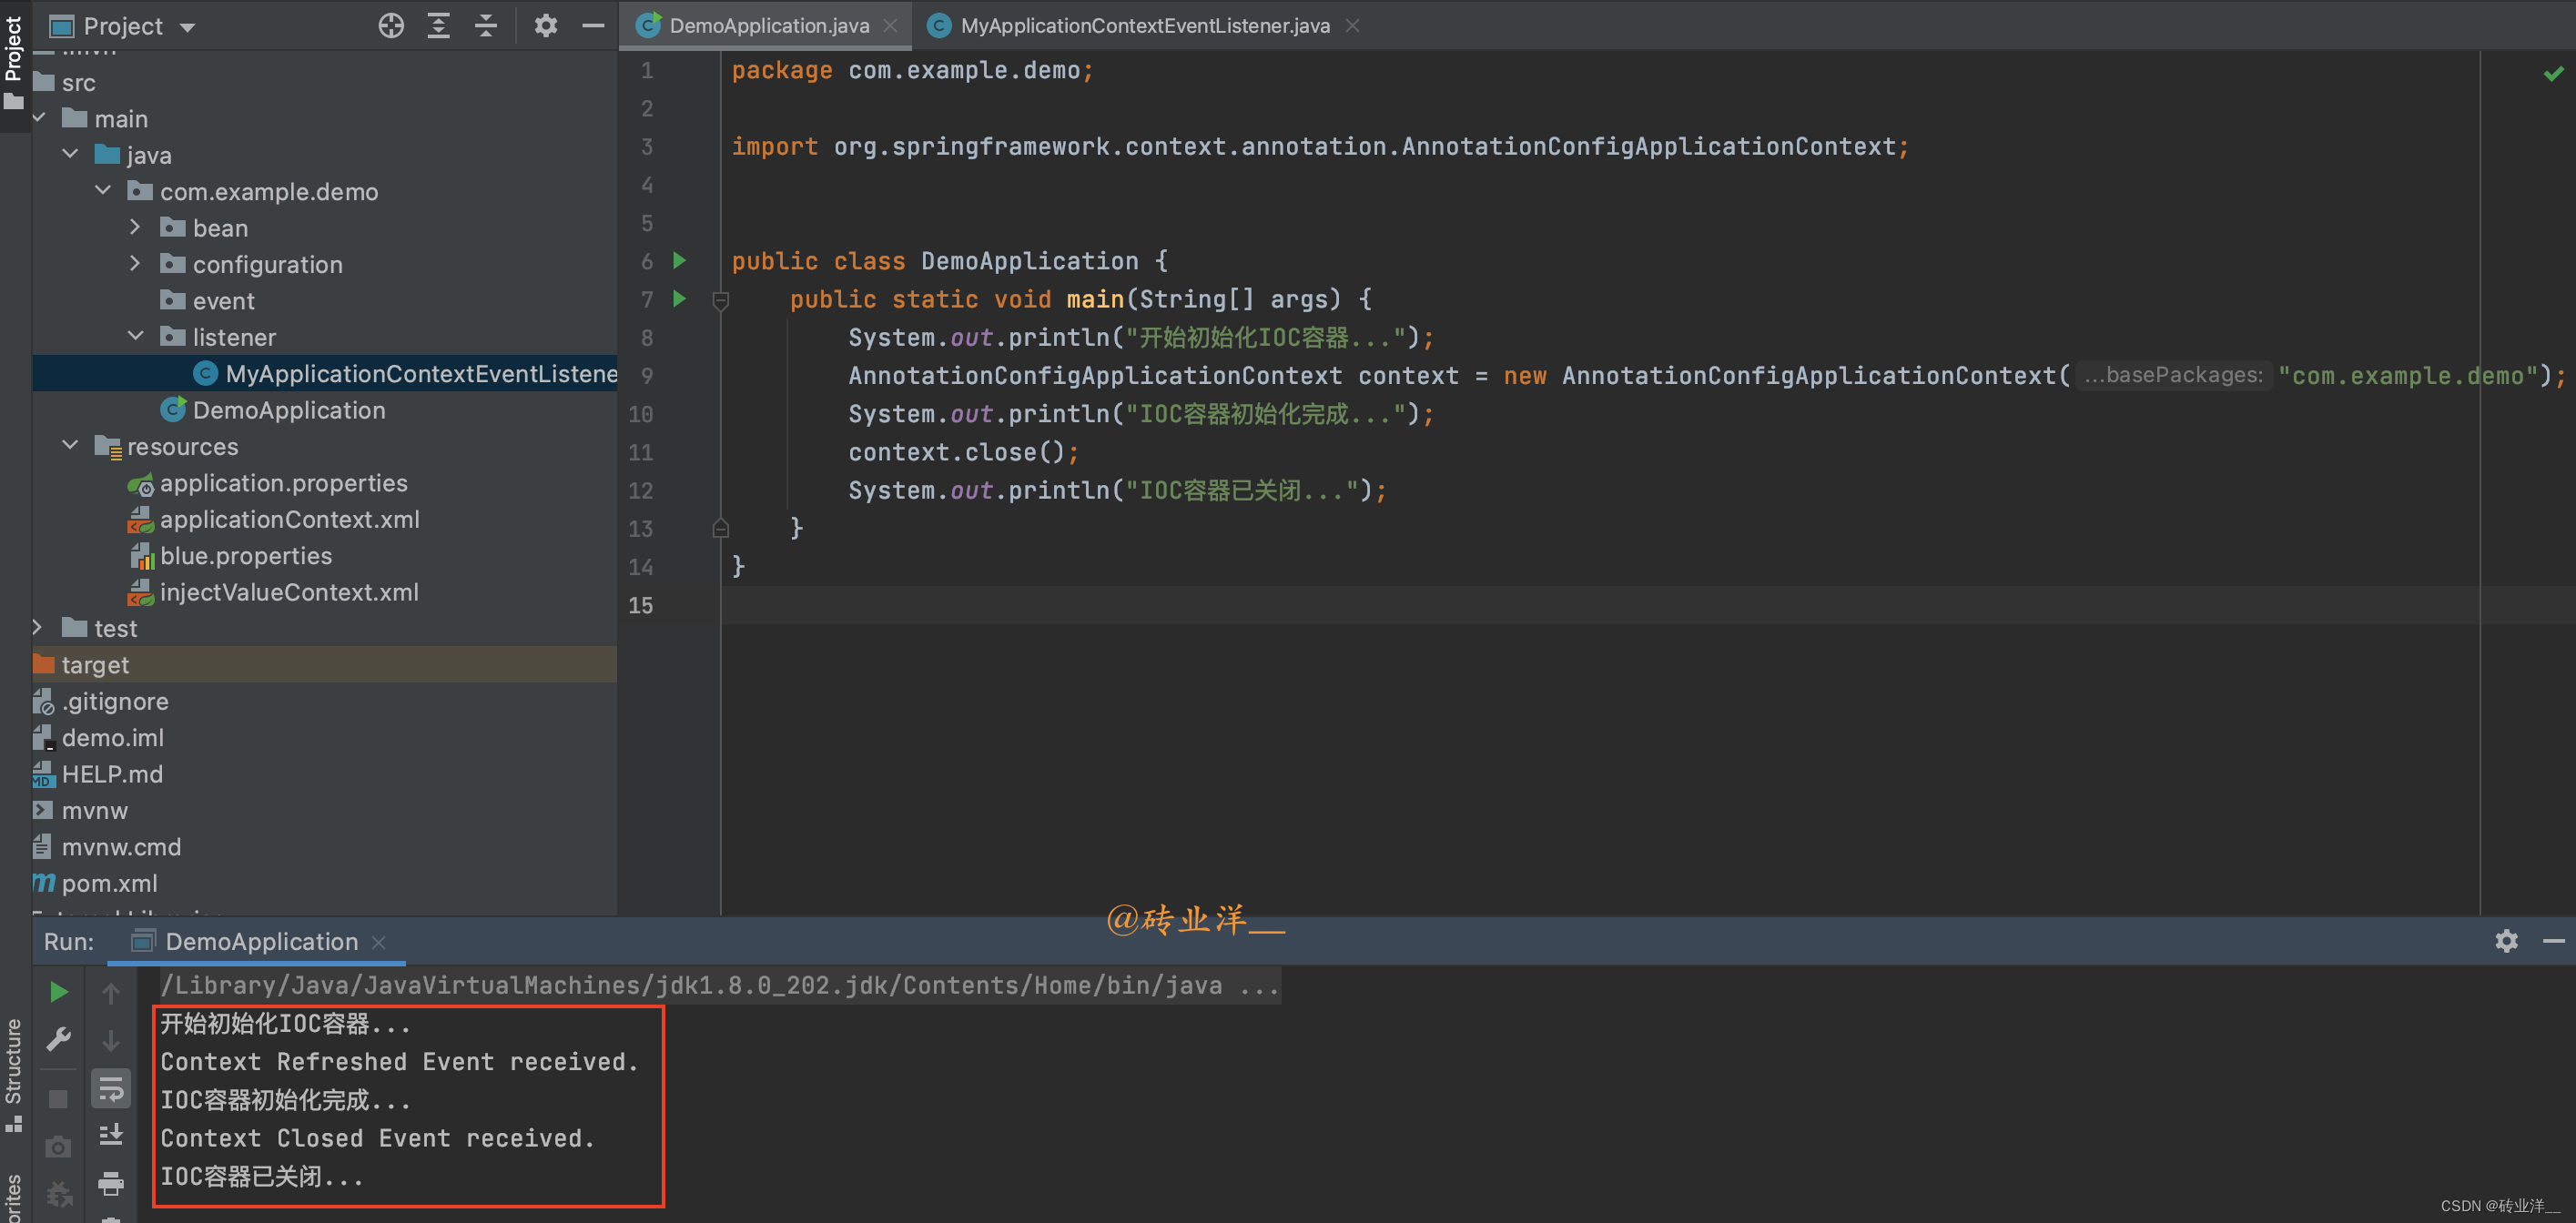Click the locate/select opened file target icon
Screen dimensions: 2576x1223
[x=391, y=25]
